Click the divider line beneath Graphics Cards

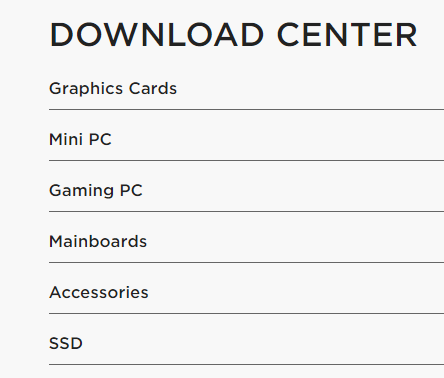coord(246,109)
